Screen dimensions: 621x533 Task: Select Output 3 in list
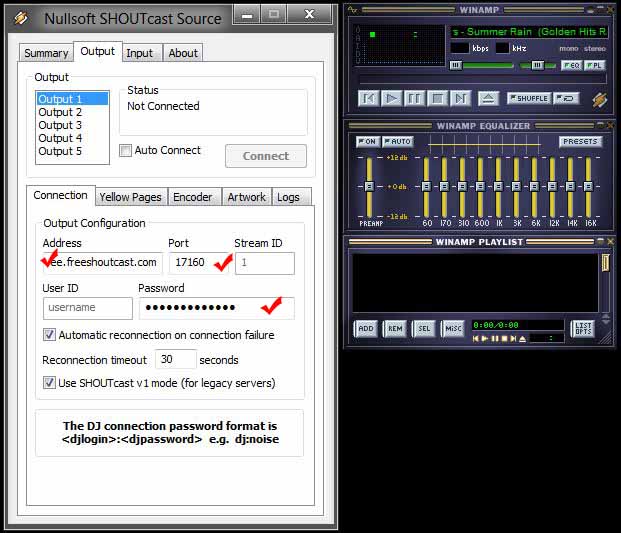[x=72, y=125]
